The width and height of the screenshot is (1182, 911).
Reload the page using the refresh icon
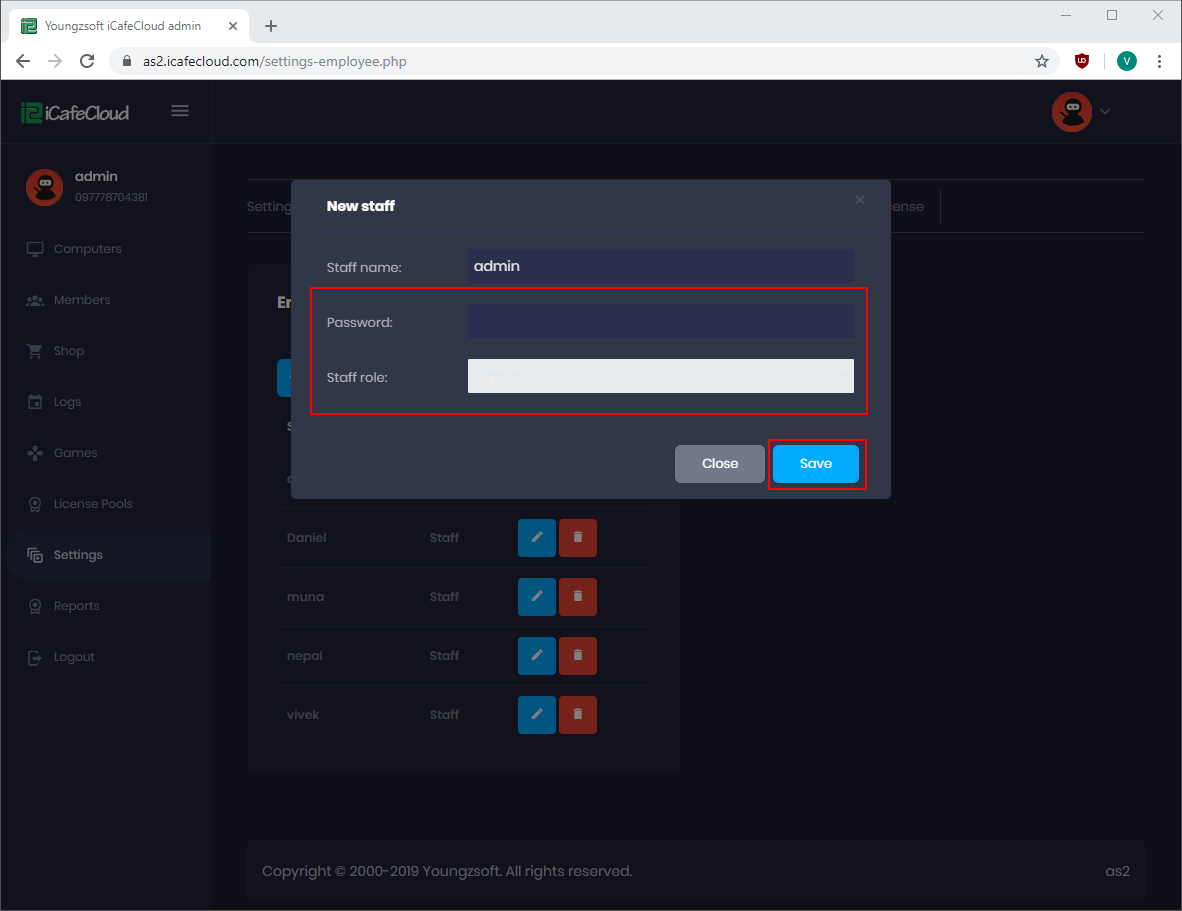[88, 61]
